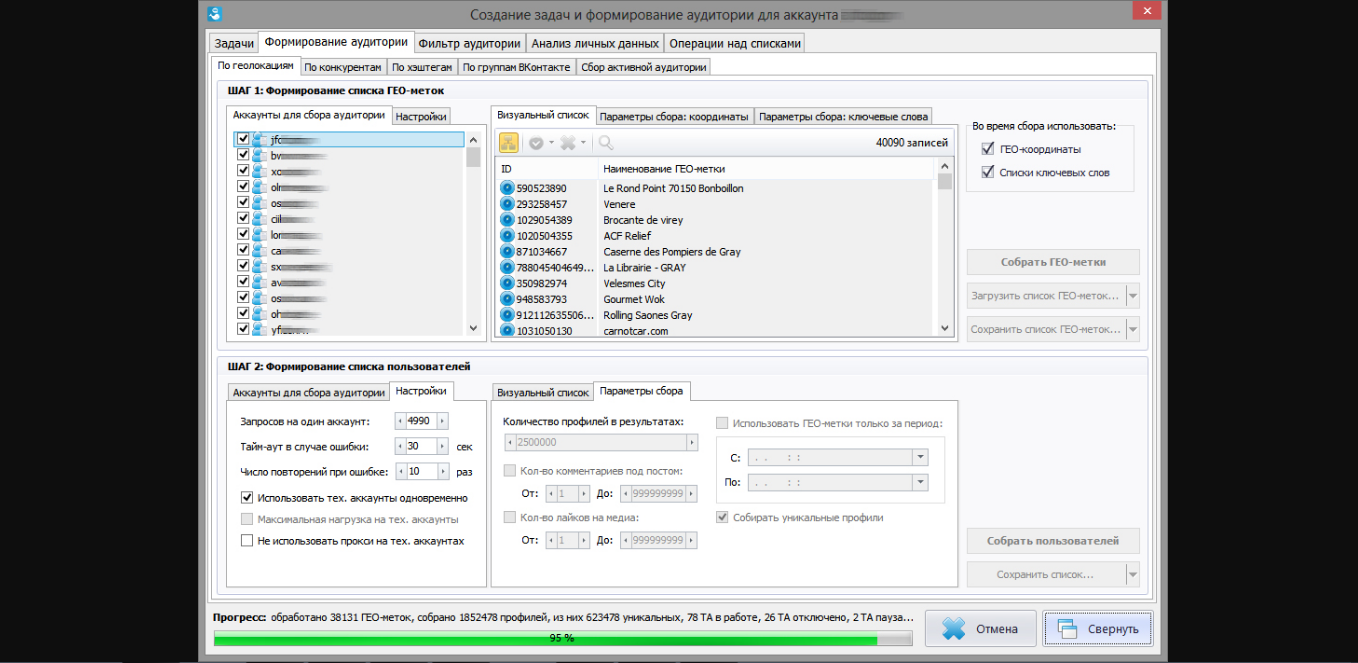The width and height of the screenshot is (1358, 663).
Task: Open the dropdown arrow next to checkmark icon
Action: pyautogui.click(x=551, y=143)
